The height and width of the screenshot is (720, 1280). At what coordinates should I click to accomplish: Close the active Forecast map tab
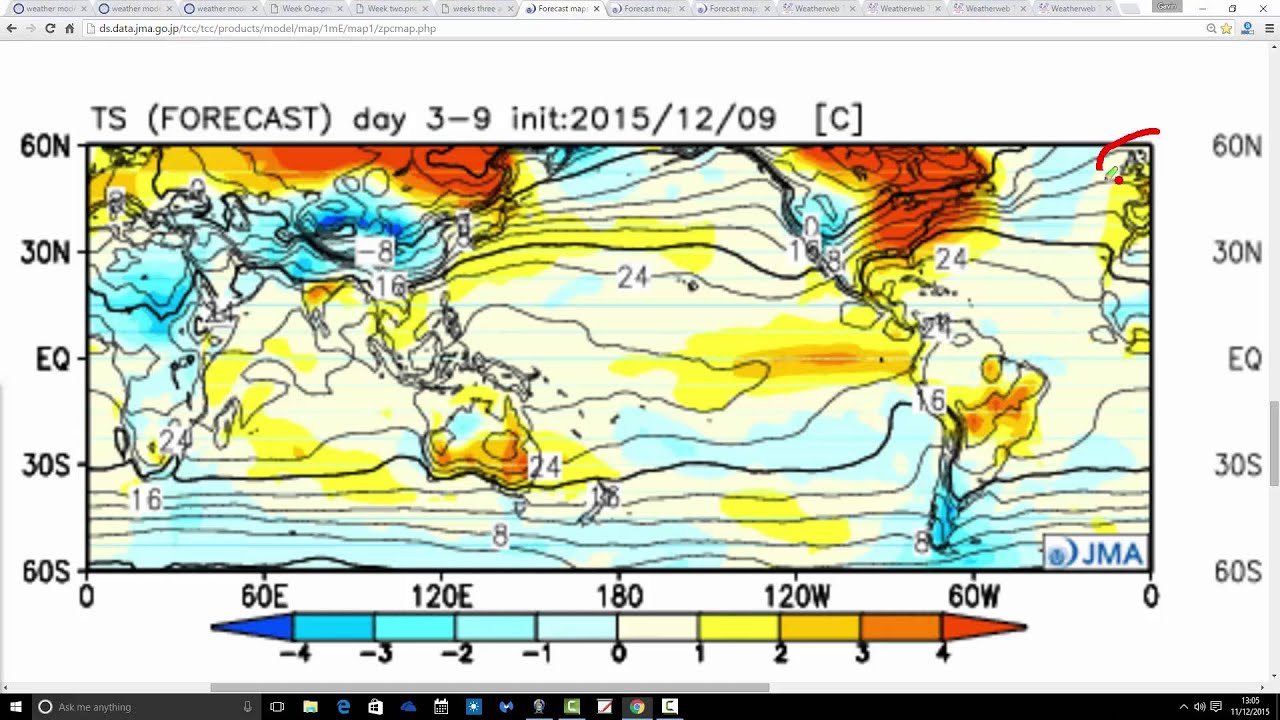coord(597,9)
